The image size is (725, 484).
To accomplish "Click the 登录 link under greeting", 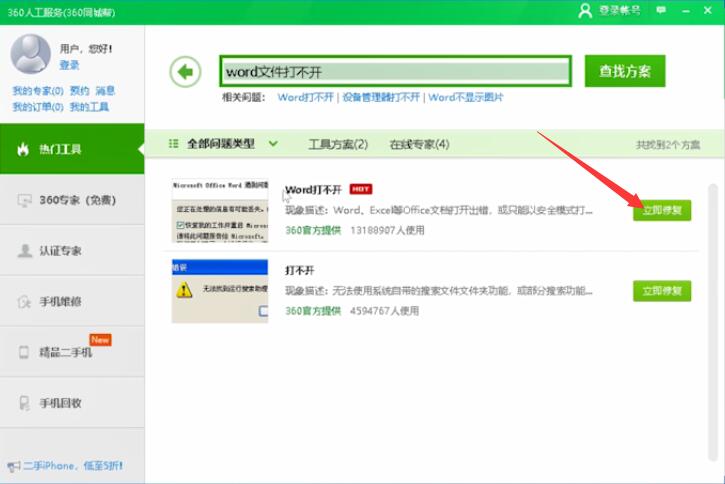I will pos(69,65).
